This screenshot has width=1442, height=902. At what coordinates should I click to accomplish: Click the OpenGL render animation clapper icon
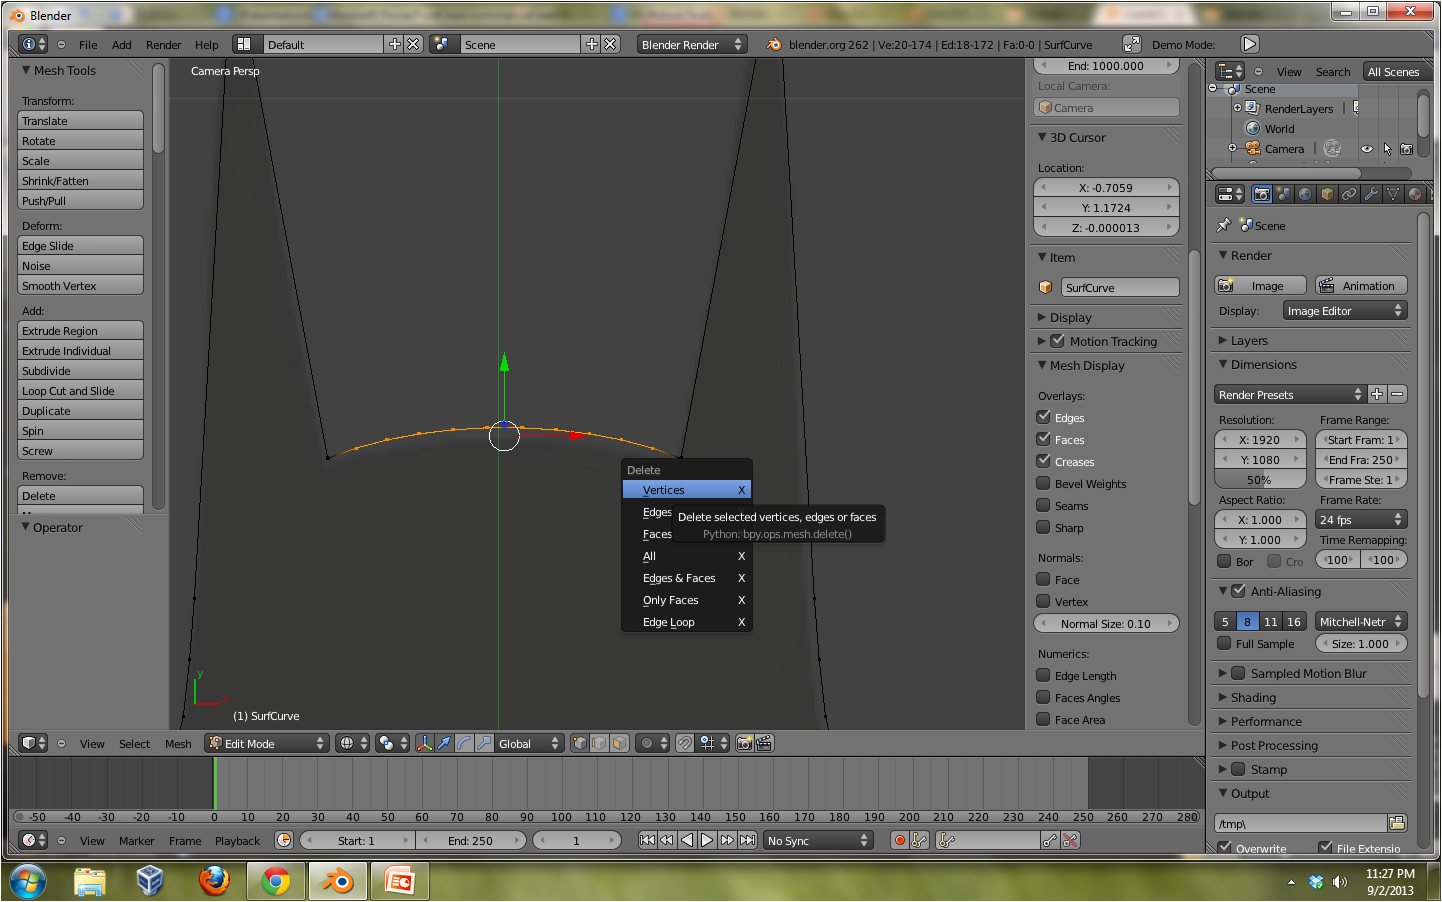point(764,743)
